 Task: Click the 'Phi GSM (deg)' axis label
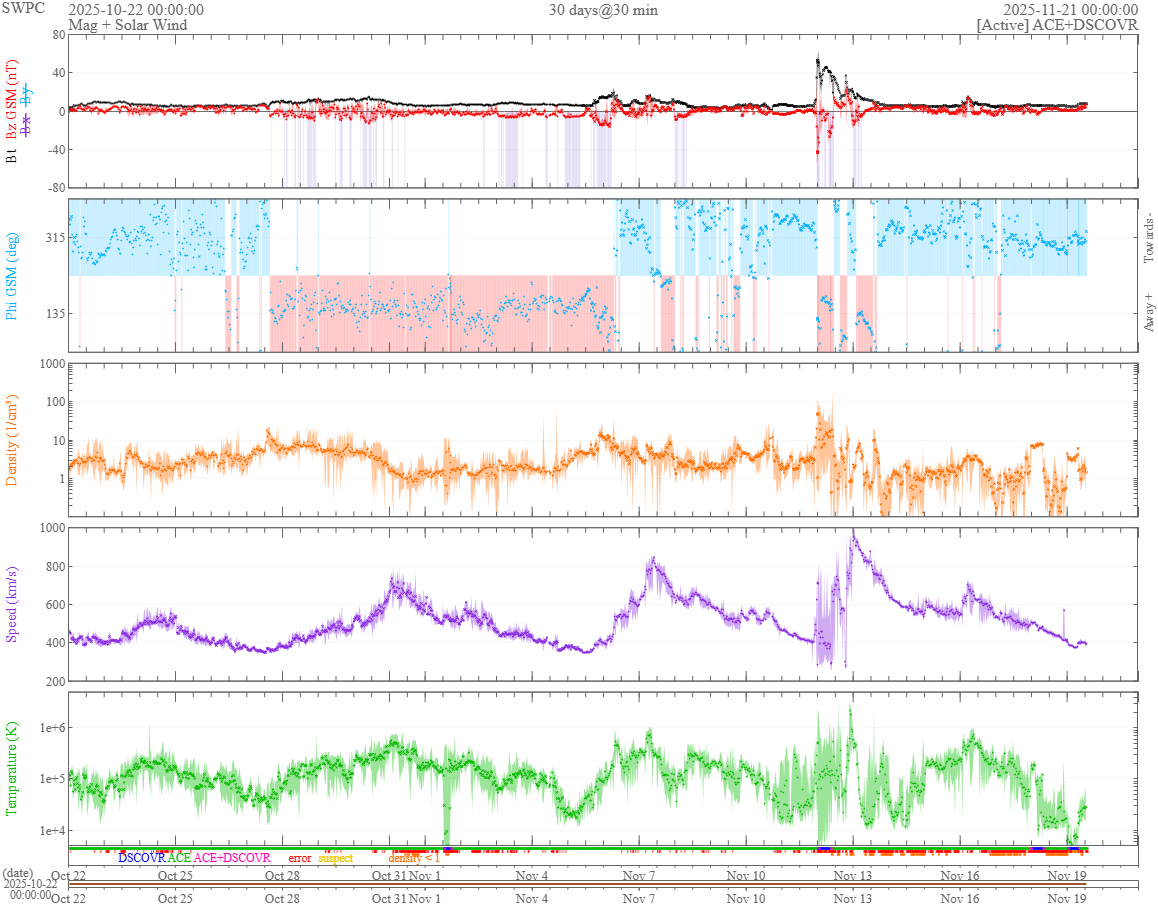coord(11,276)
